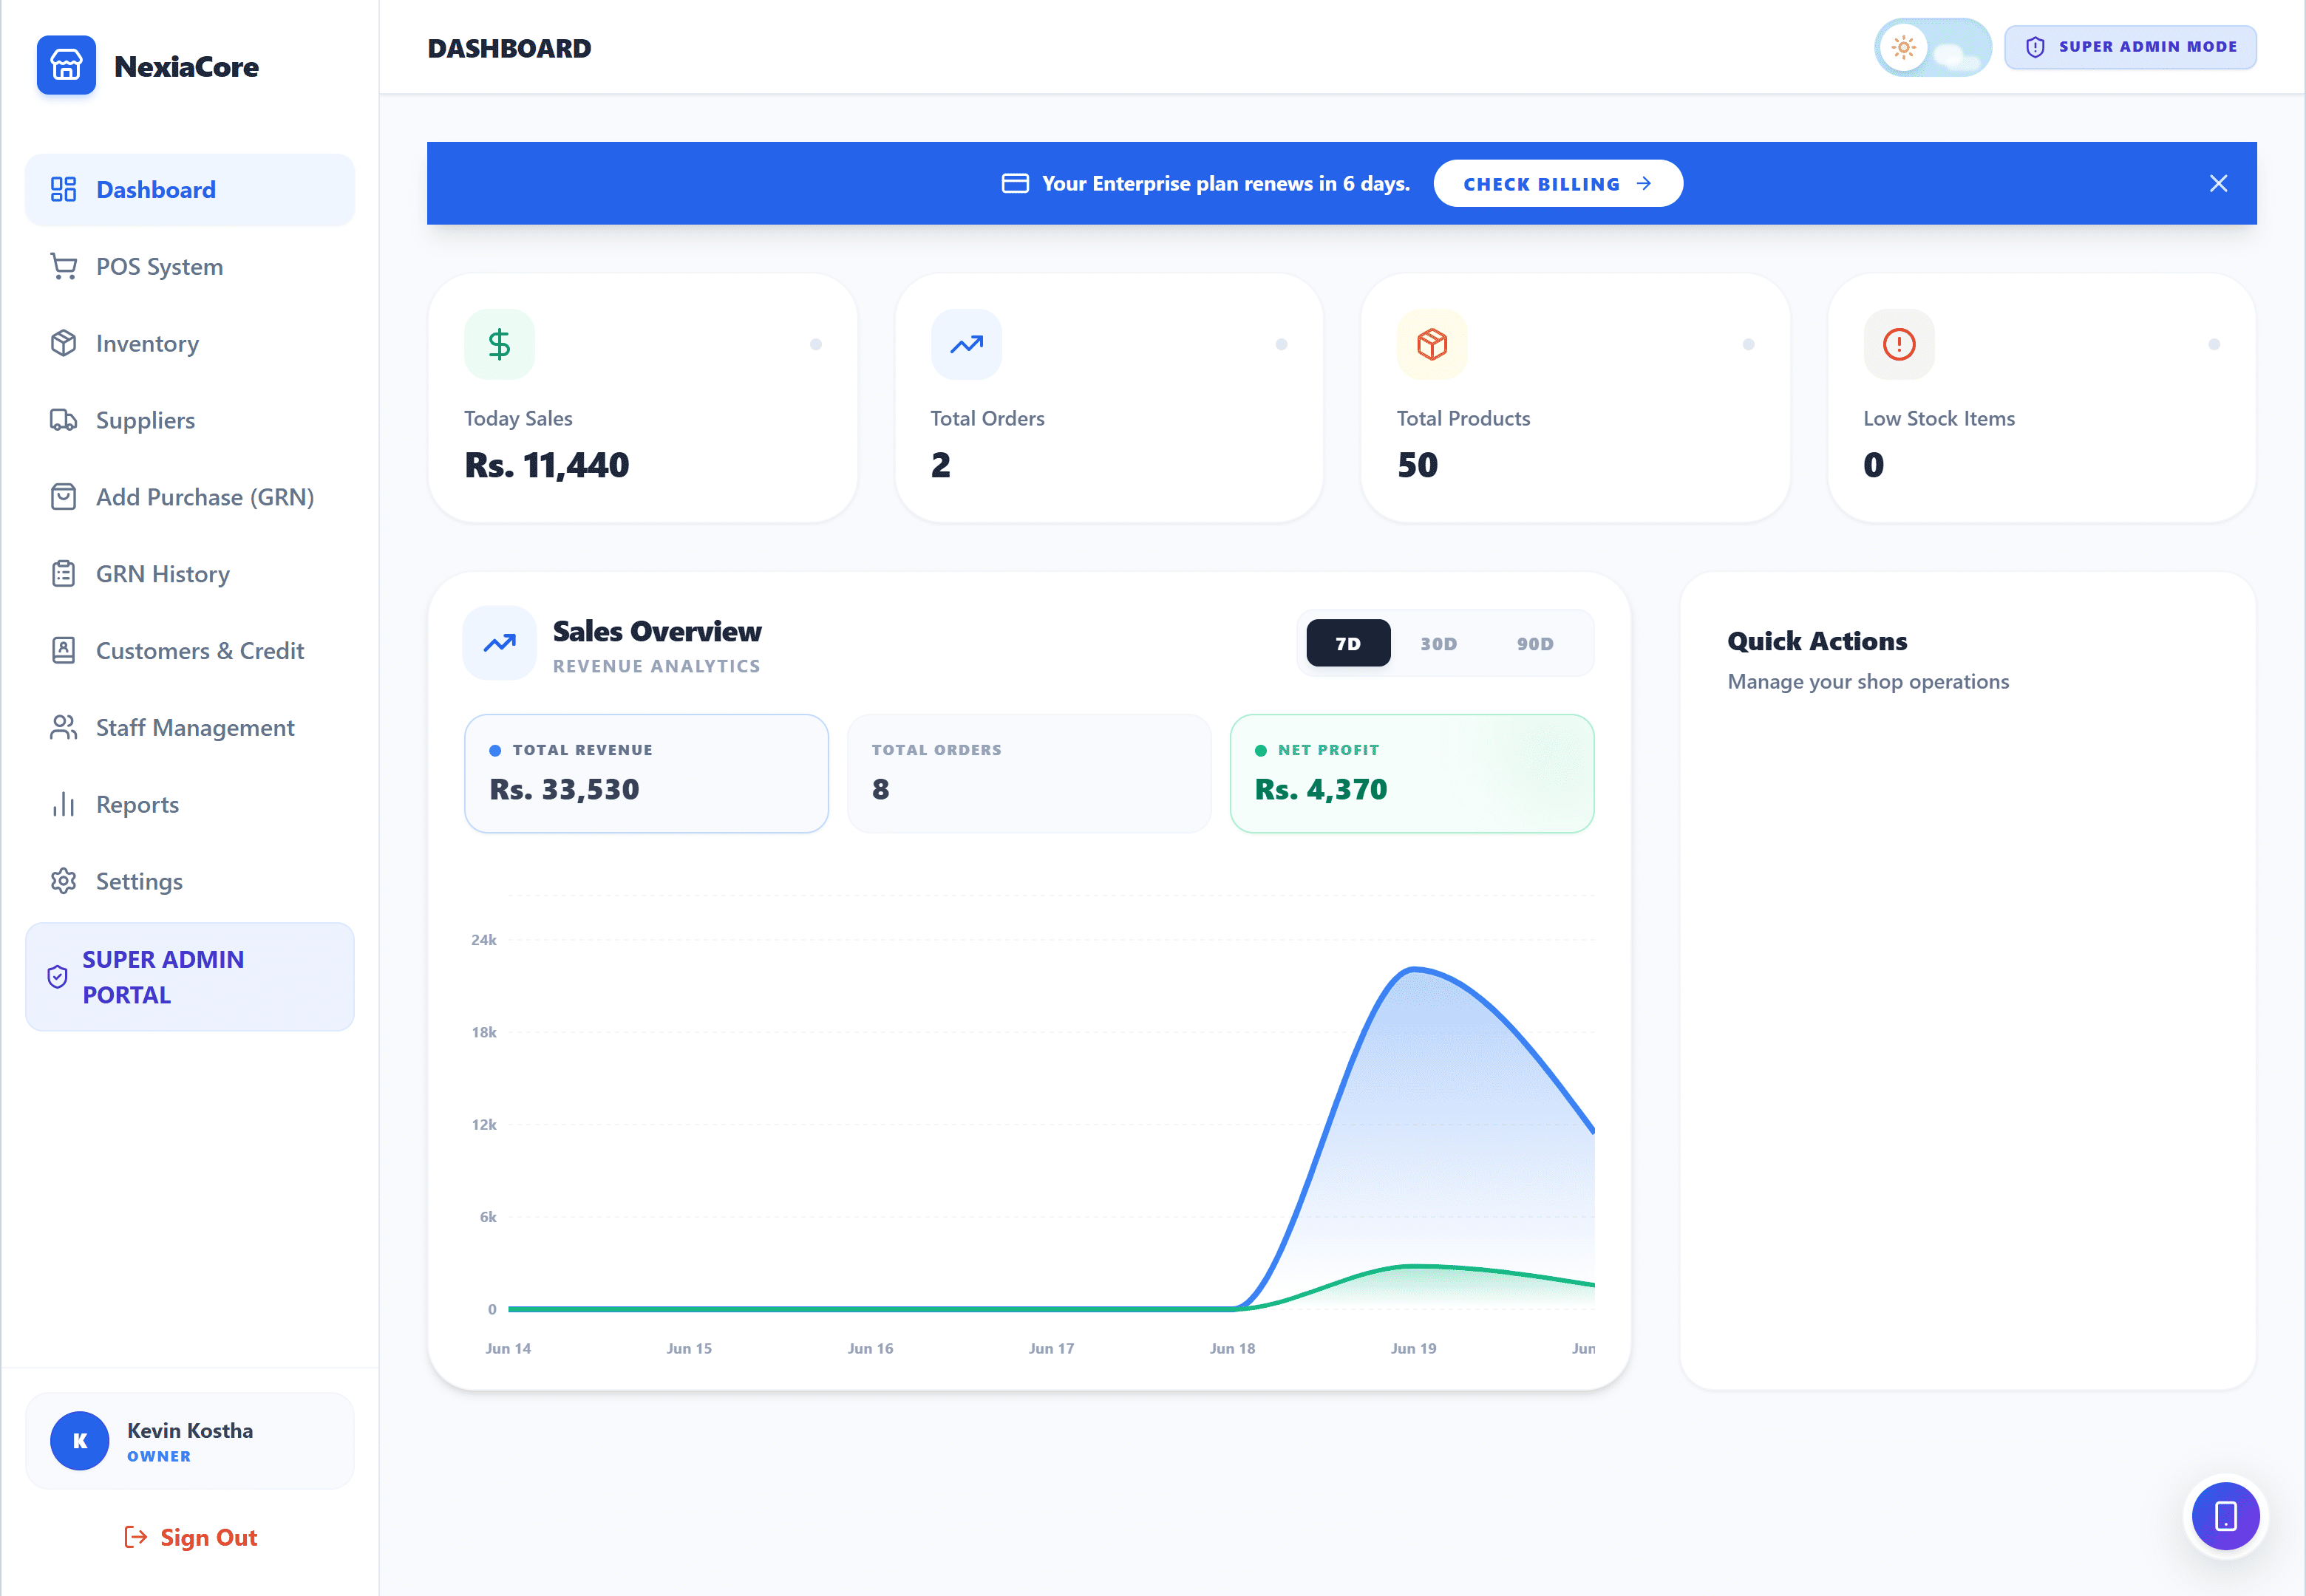The image size is (2306, 1596).
Task: Click the Total Products box icon
Action: tap(1432, 345)
